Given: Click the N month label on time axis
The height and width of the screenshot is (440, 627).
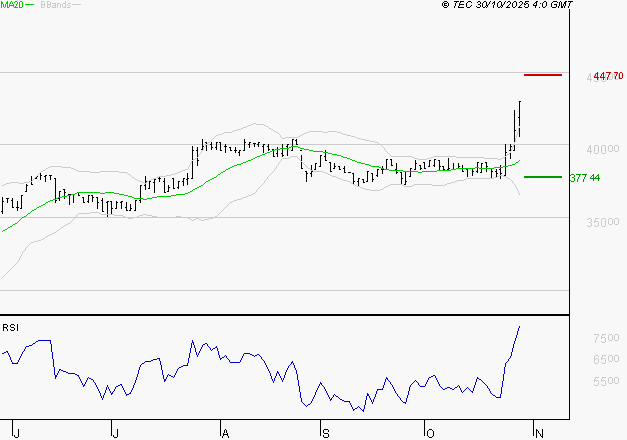Looking at the screenshot, I should click(539, 433).
